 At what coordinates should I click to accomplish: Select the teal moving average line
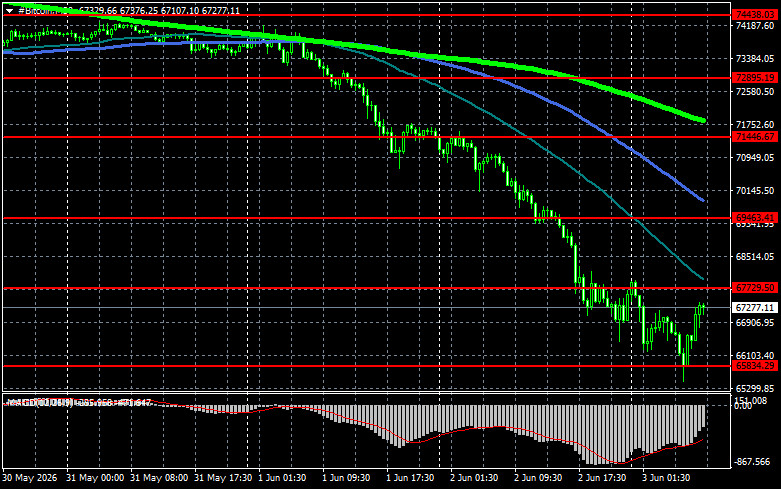498,120
